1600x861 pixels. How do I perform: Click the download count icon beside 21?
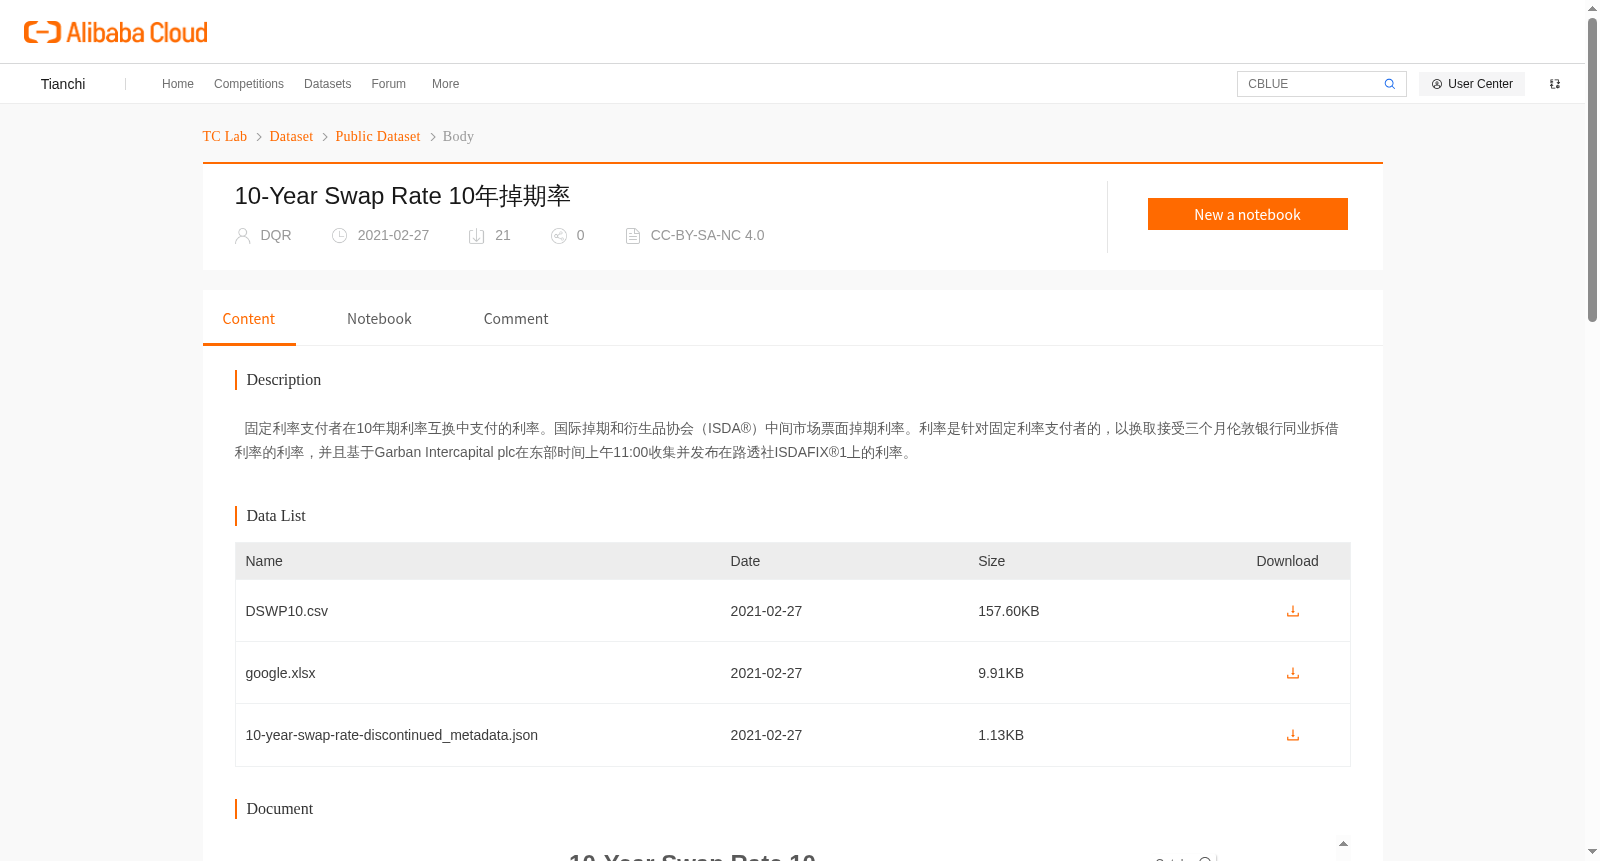tap(477, 236)
